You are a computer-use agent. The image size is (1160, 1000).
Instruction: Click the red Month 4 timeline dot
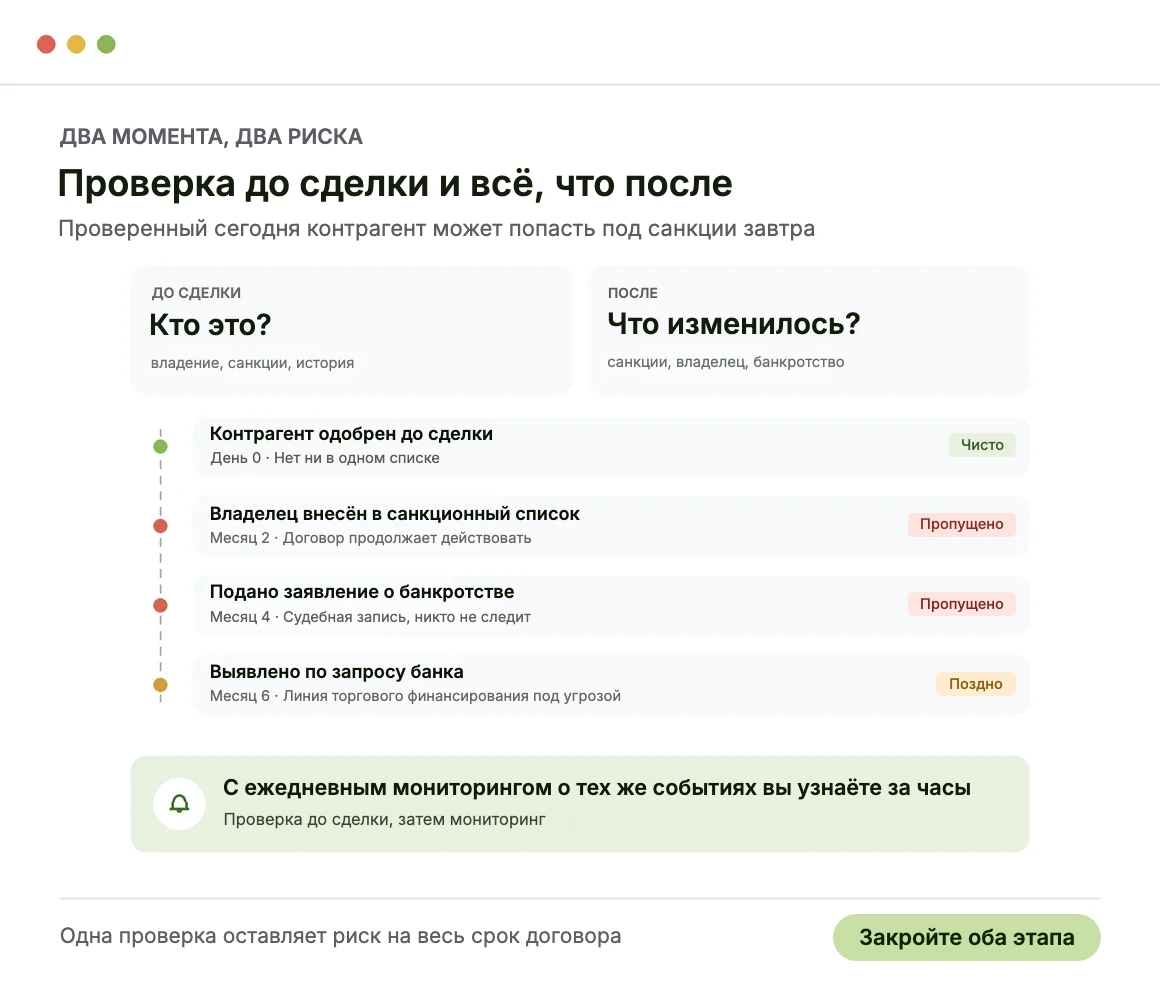click(x=161, y=606)
